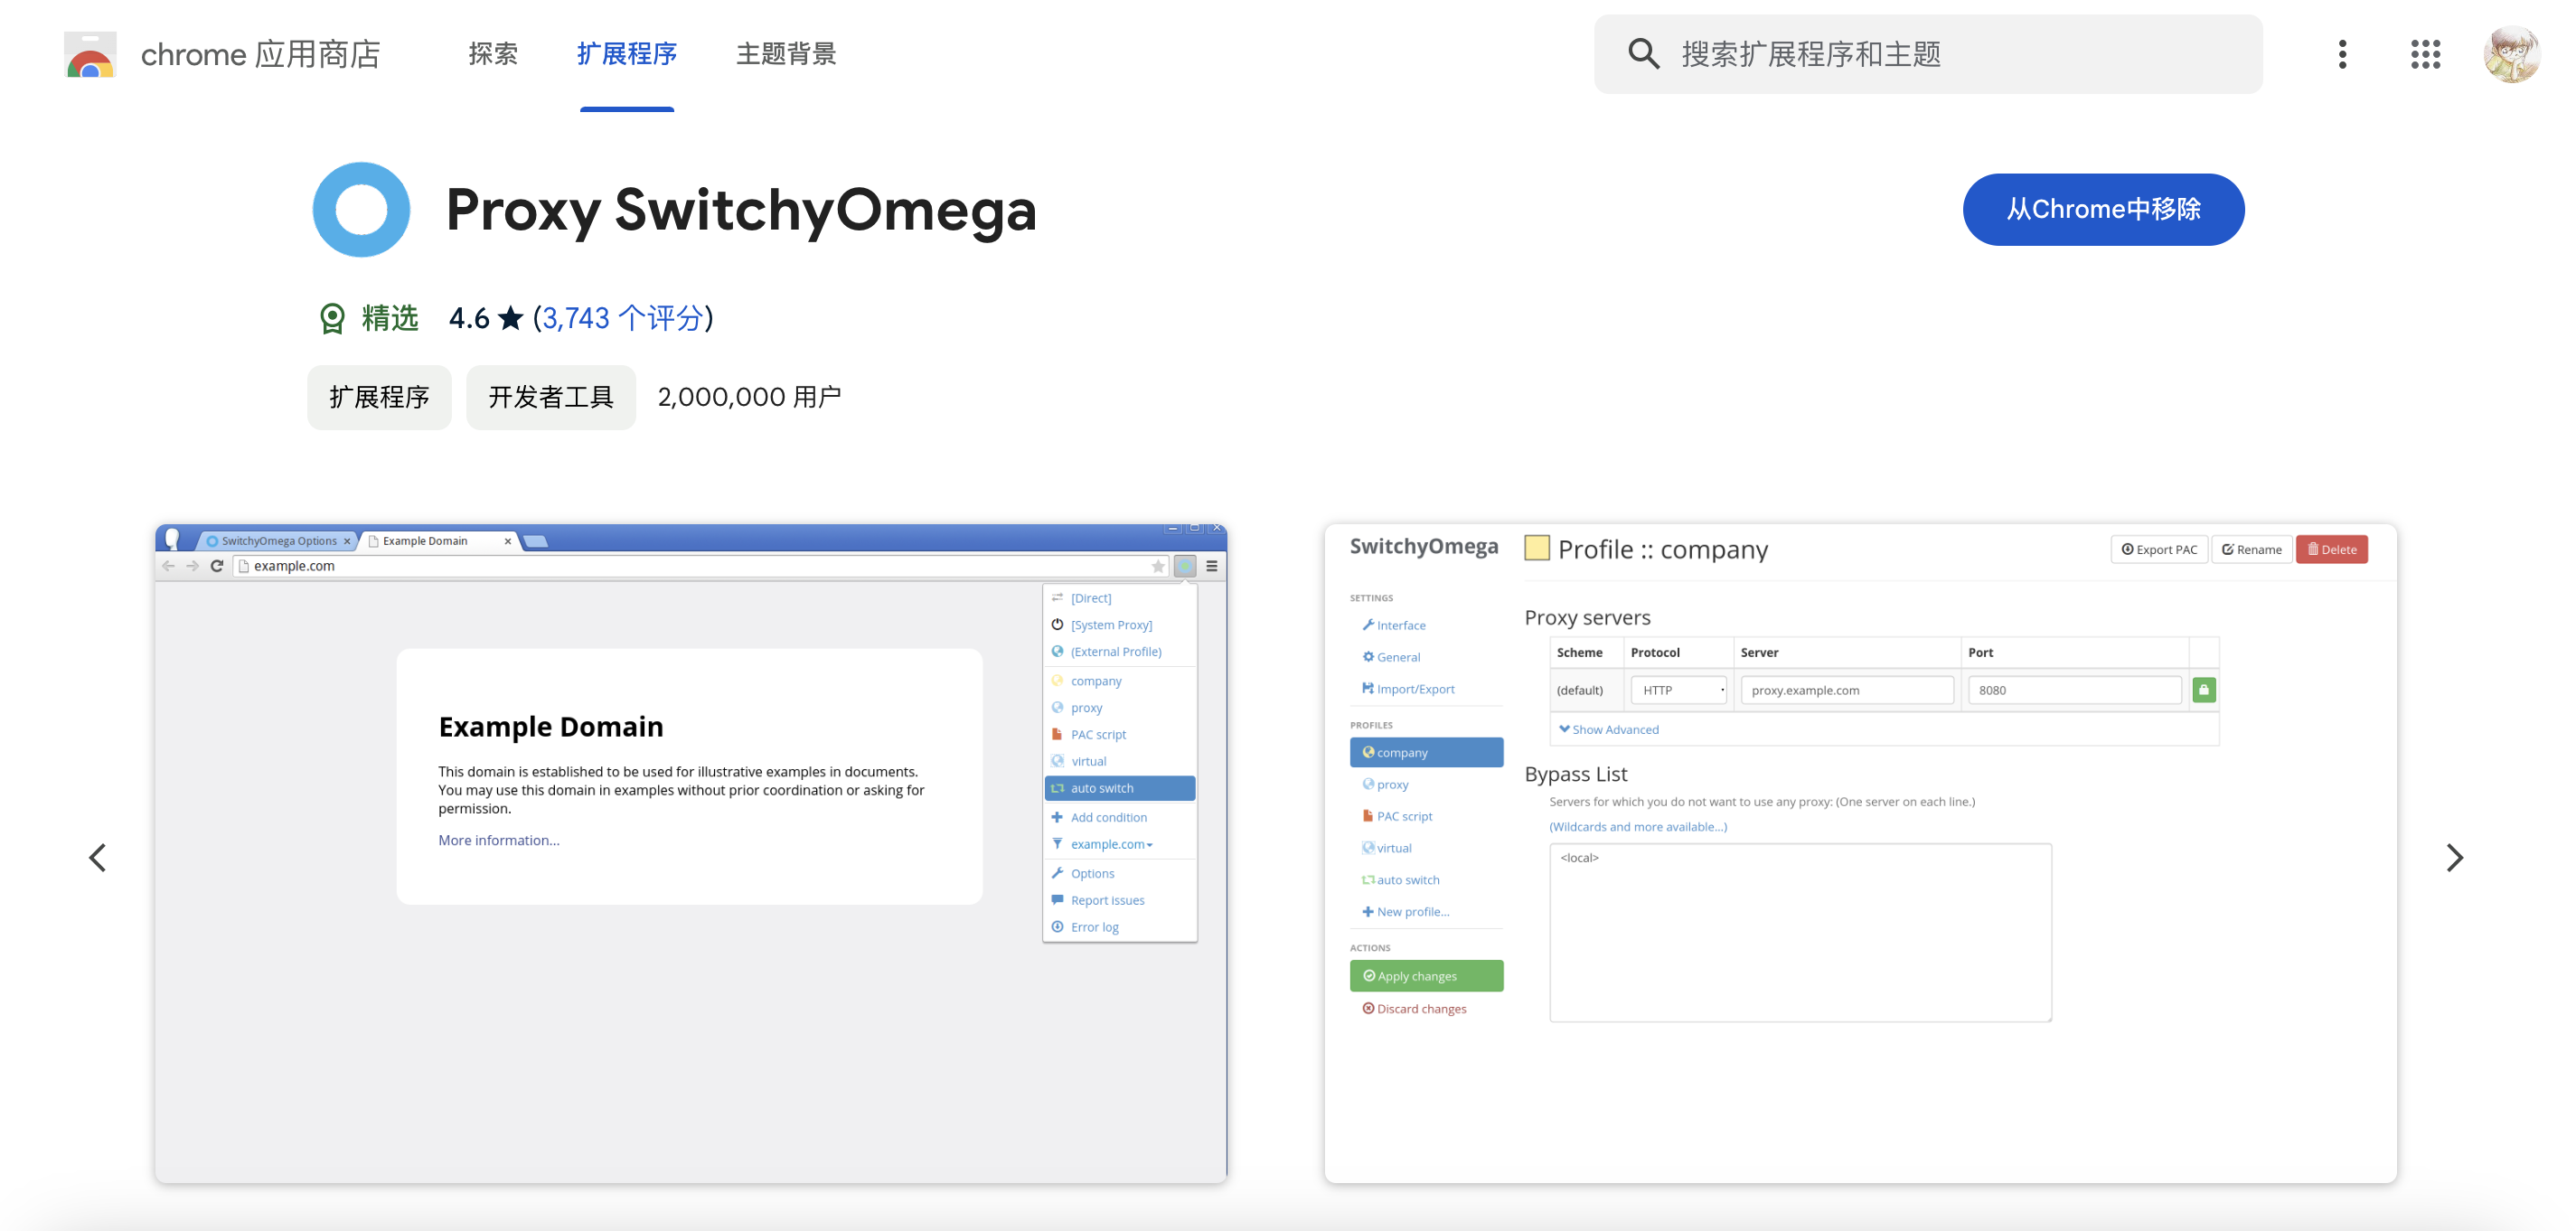
Task: Open General settings in SwitchyOmega sidebar
Action: tap(1391, 657)
